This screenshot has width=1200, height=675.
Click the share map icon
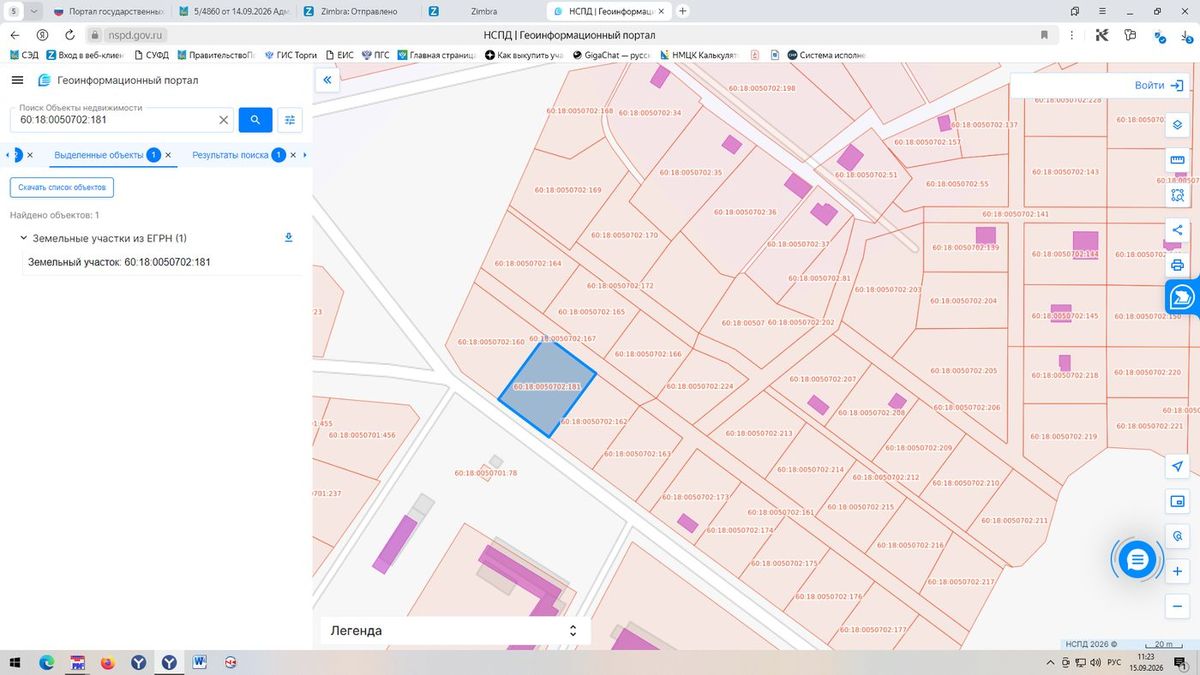pos(1177,231)
